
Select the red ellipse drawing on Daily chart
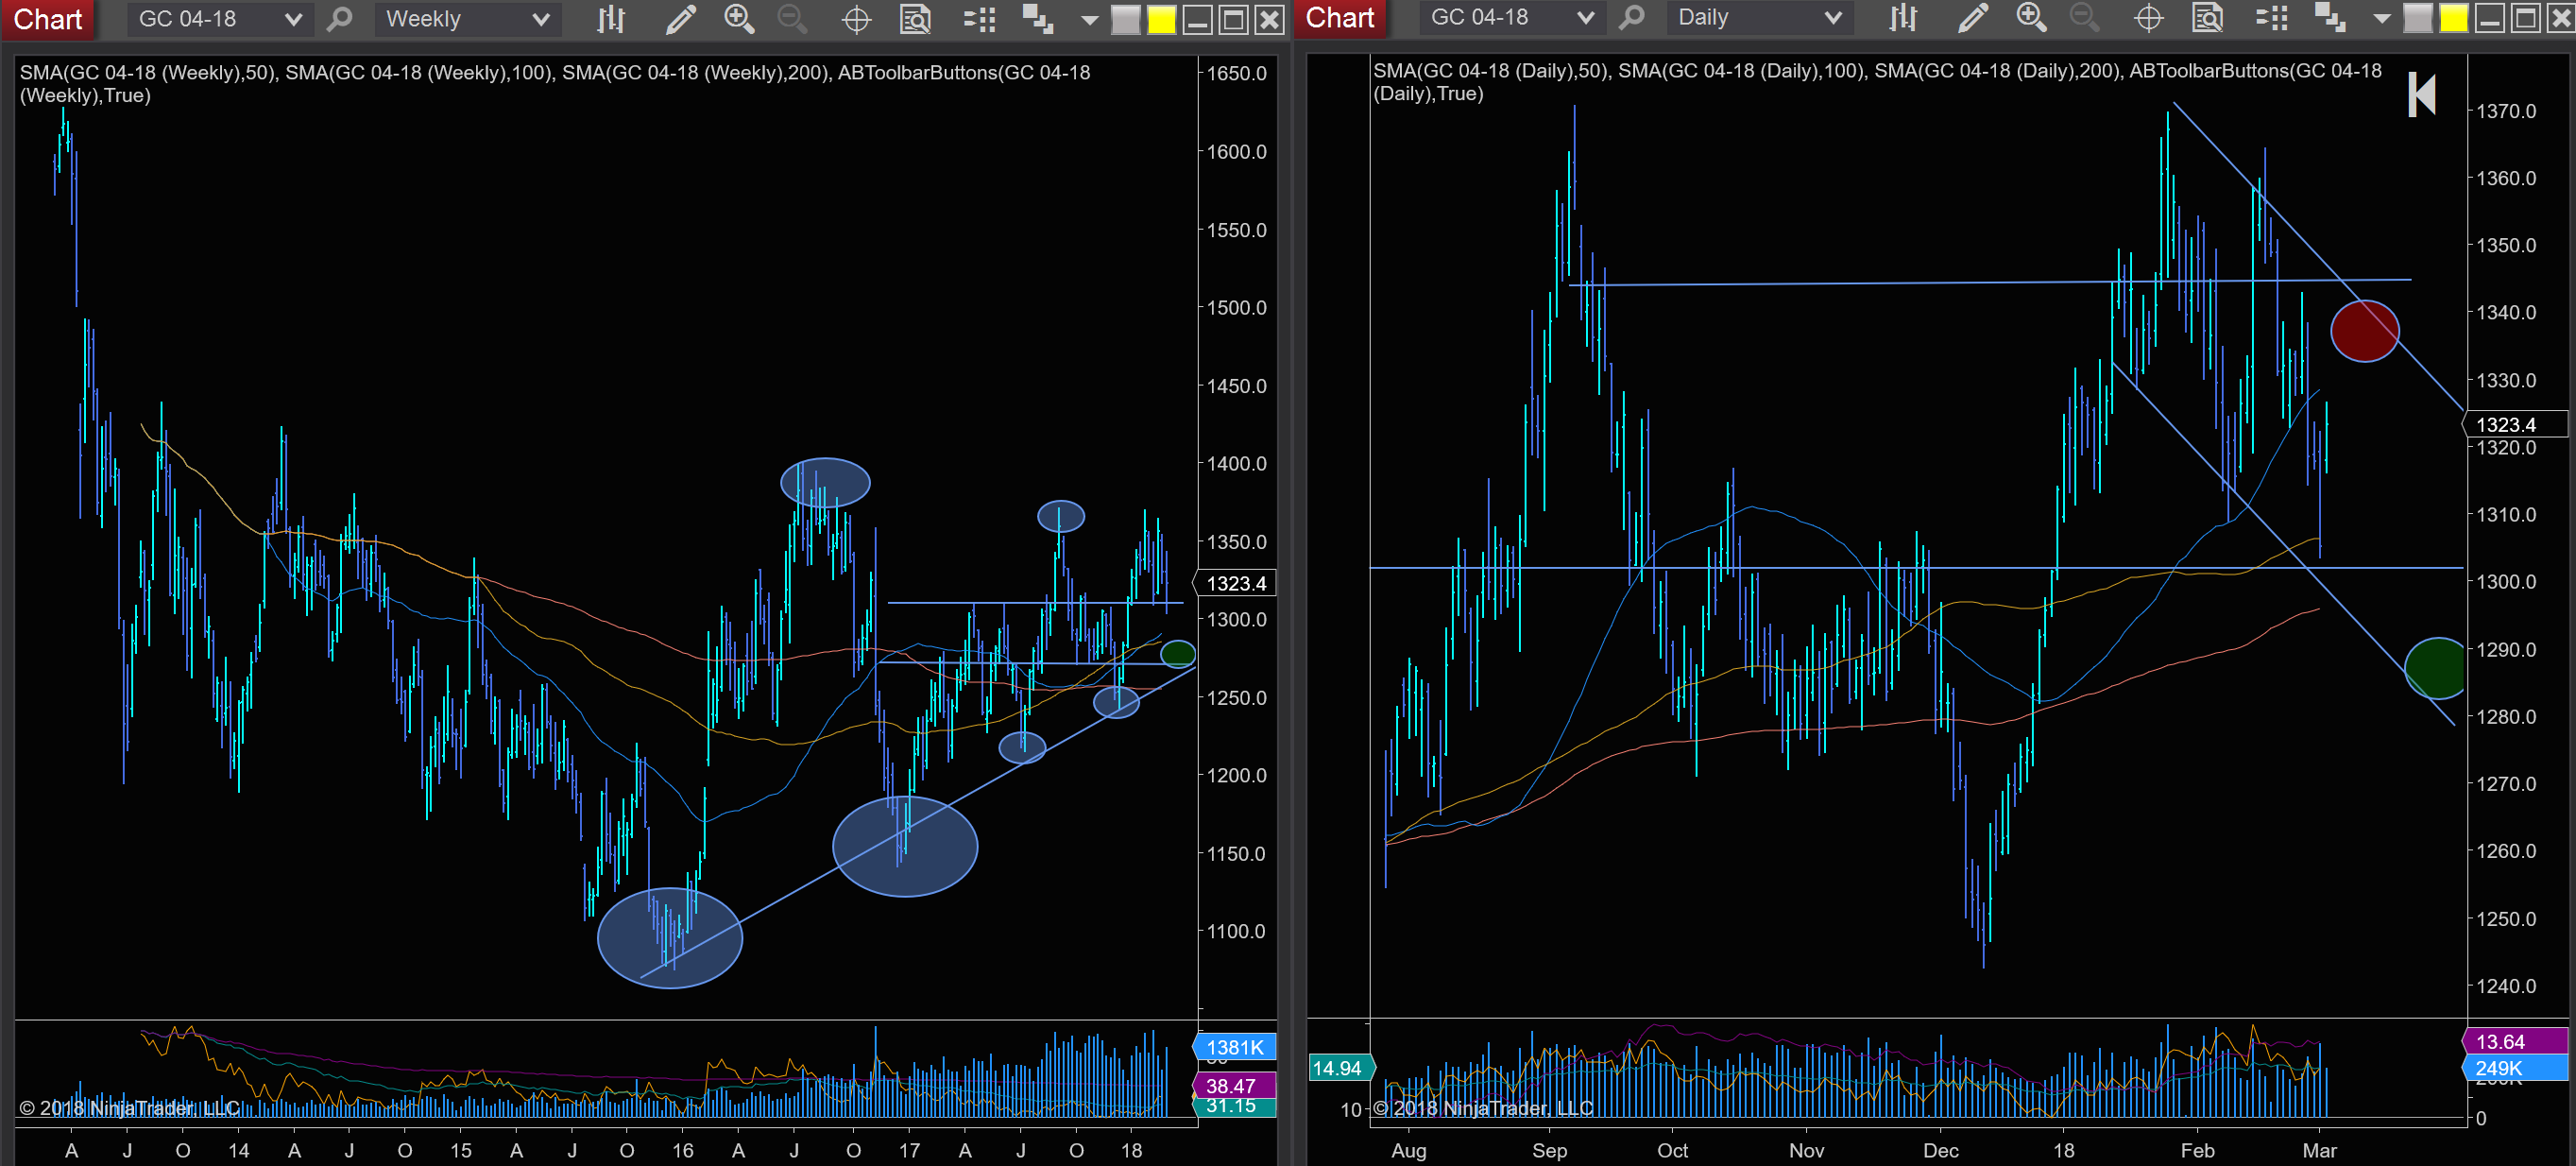pyautogui.click(x=2364, y=330)
